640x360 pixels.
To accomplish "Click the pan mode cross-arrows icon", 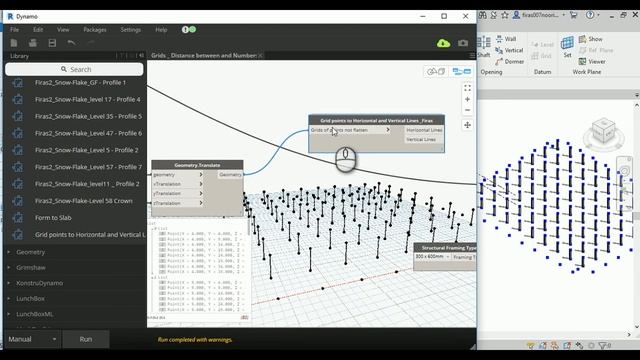I will click(x=467, y=125).
